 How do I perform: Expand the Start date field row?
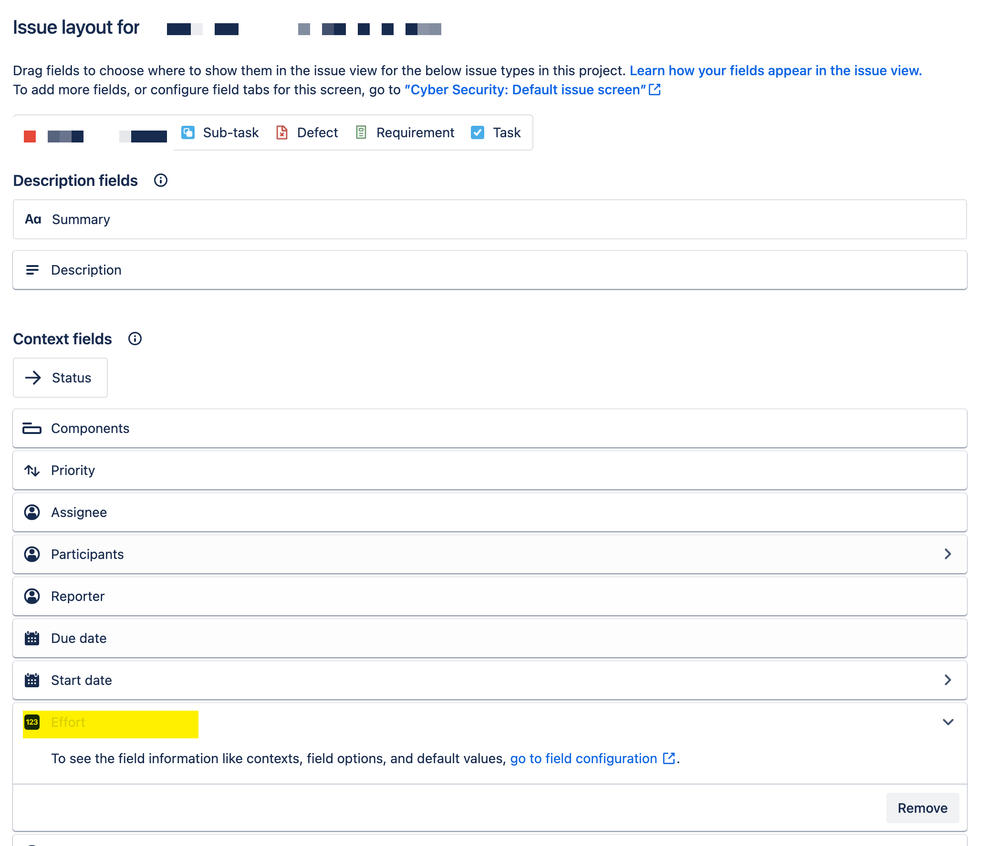click(948, 680)
